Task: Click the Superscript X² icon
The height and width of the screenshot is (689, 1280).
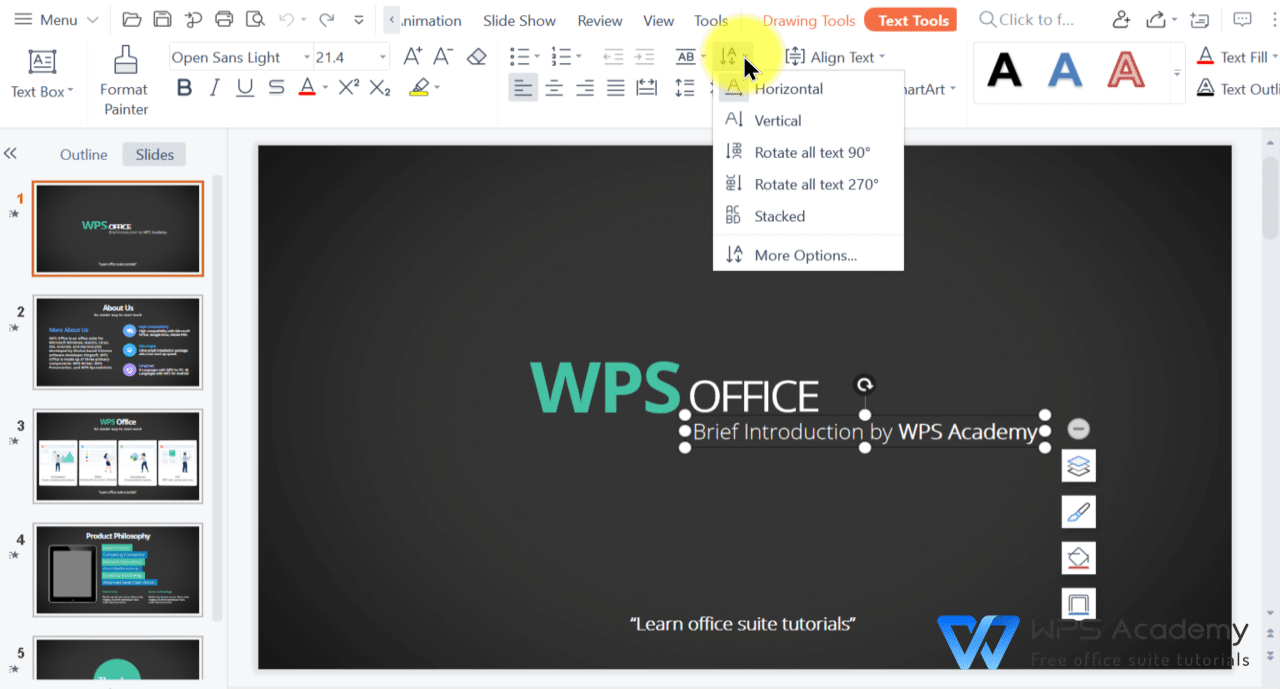Action: coord(348,88)
